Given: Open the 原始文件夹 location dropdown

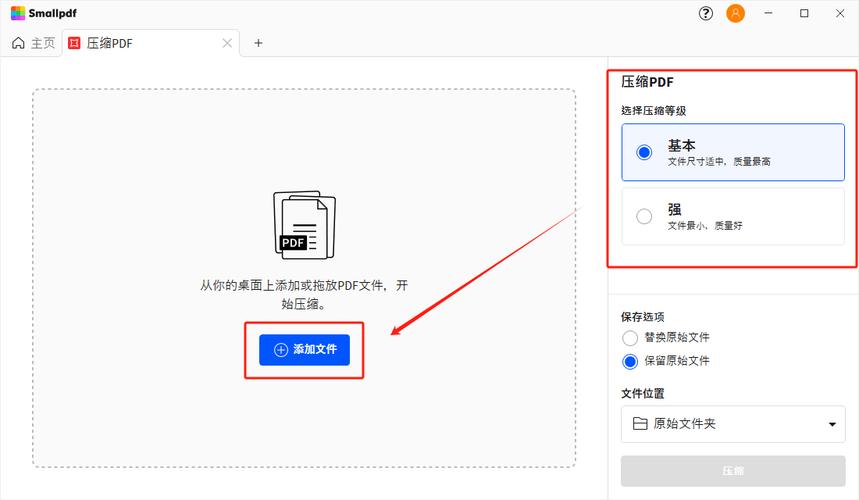Looking at the screenshot, I should (x=733, y=424).
